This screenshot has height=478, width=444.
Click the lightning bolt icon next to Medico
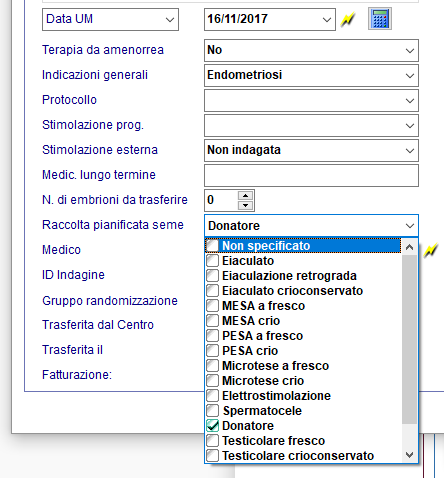tap(430, 250)
